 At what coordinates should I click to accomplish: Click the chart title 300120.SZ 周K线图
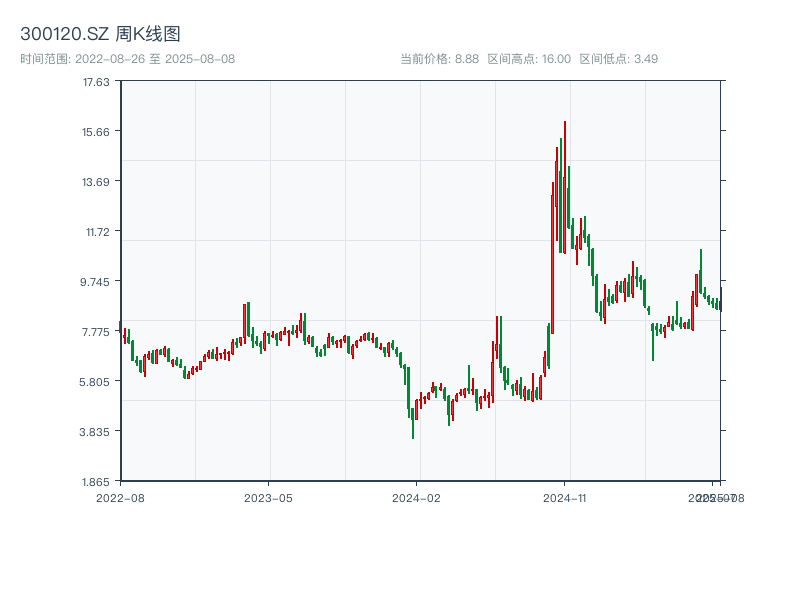[x=100, y=35]
